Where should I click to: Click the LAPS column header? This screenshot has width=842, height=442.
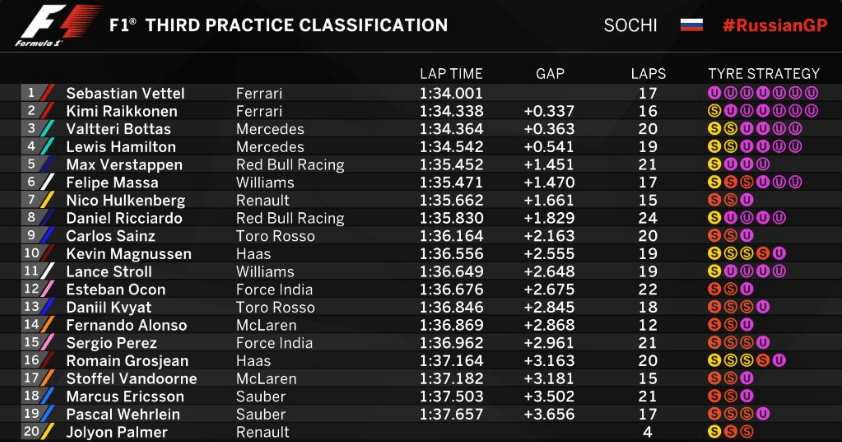point(648,74)
